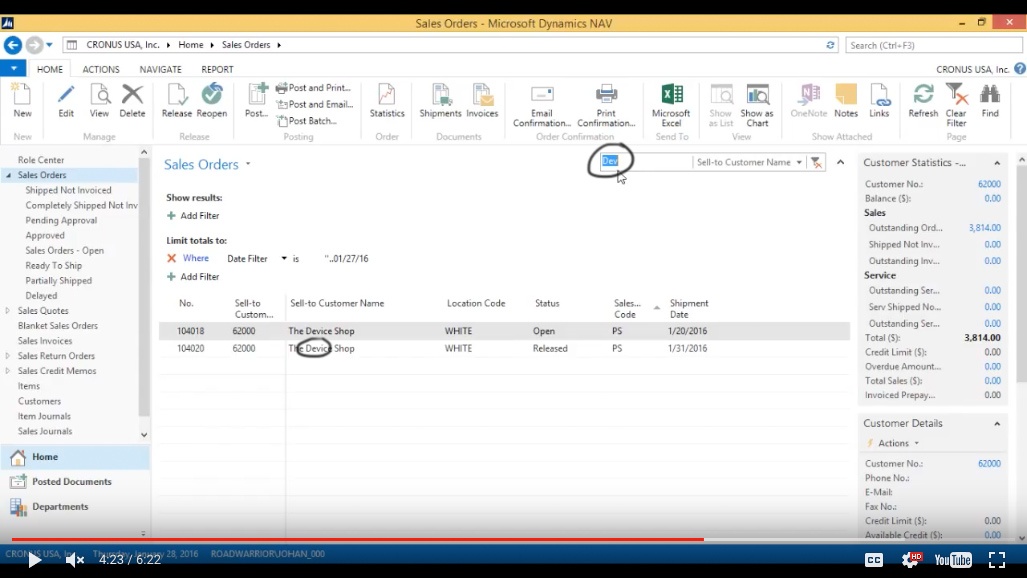Switch to the NAVIGATE ribbon tab

160,69
